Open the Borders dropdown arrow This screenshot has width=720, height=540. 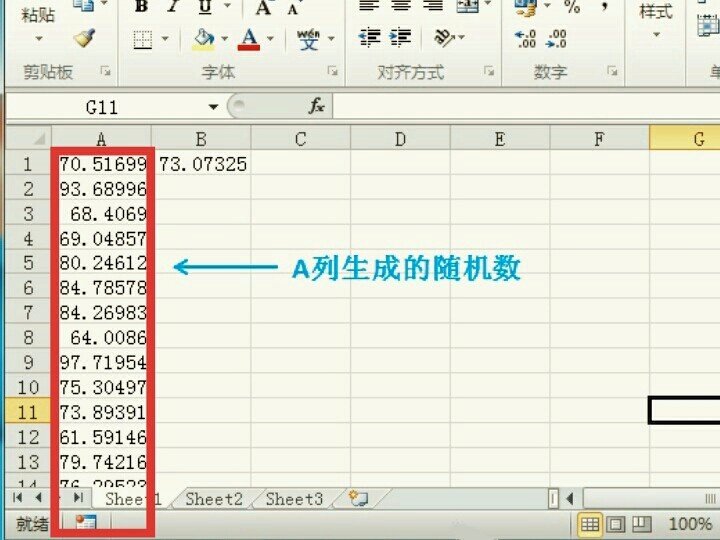[x=165, y=39]
